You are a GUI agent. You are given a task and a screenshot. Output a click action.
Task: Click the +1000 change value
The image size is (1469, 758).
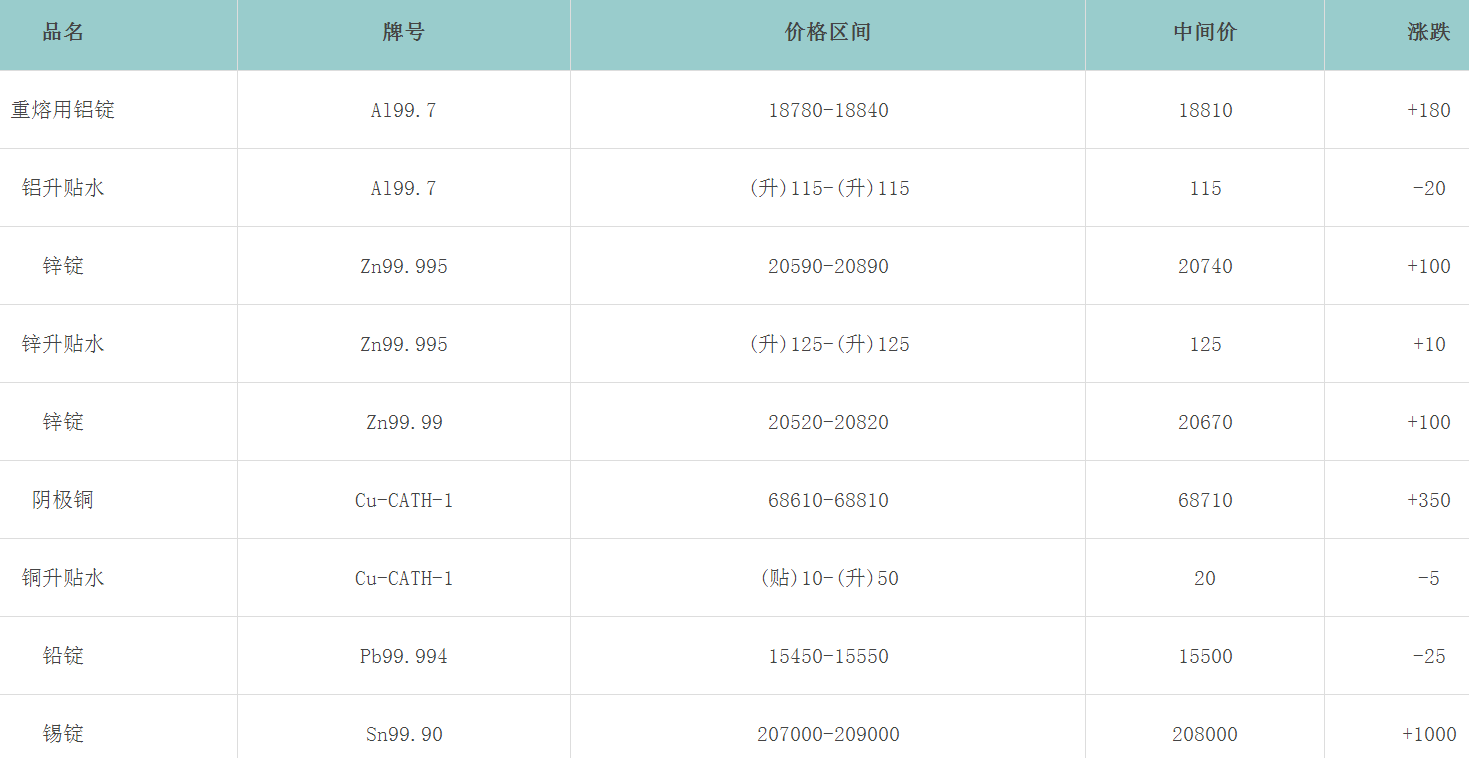[1428, 734]
